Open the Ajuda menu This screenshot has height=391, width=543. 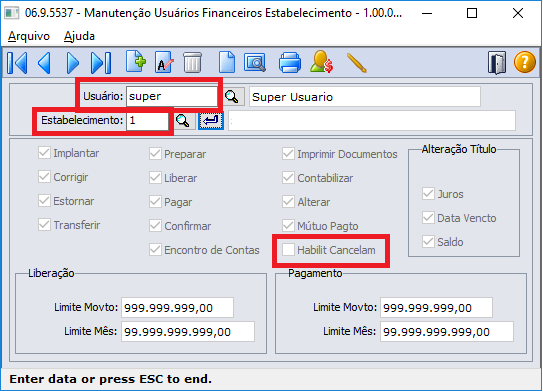pyautogui.click(x=79, y=36)
